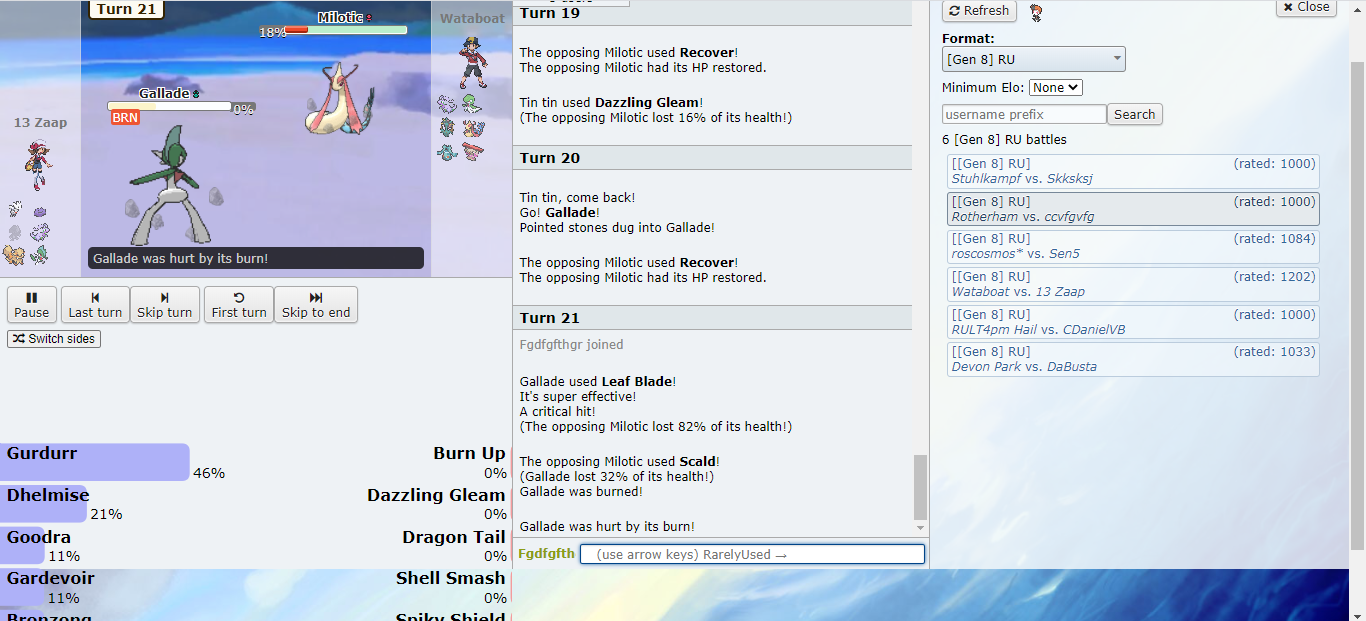Viewport: 1366px width, 621px height.
Task: Click the Dhelmise 21% usage bar
Action: coord(44,504)
